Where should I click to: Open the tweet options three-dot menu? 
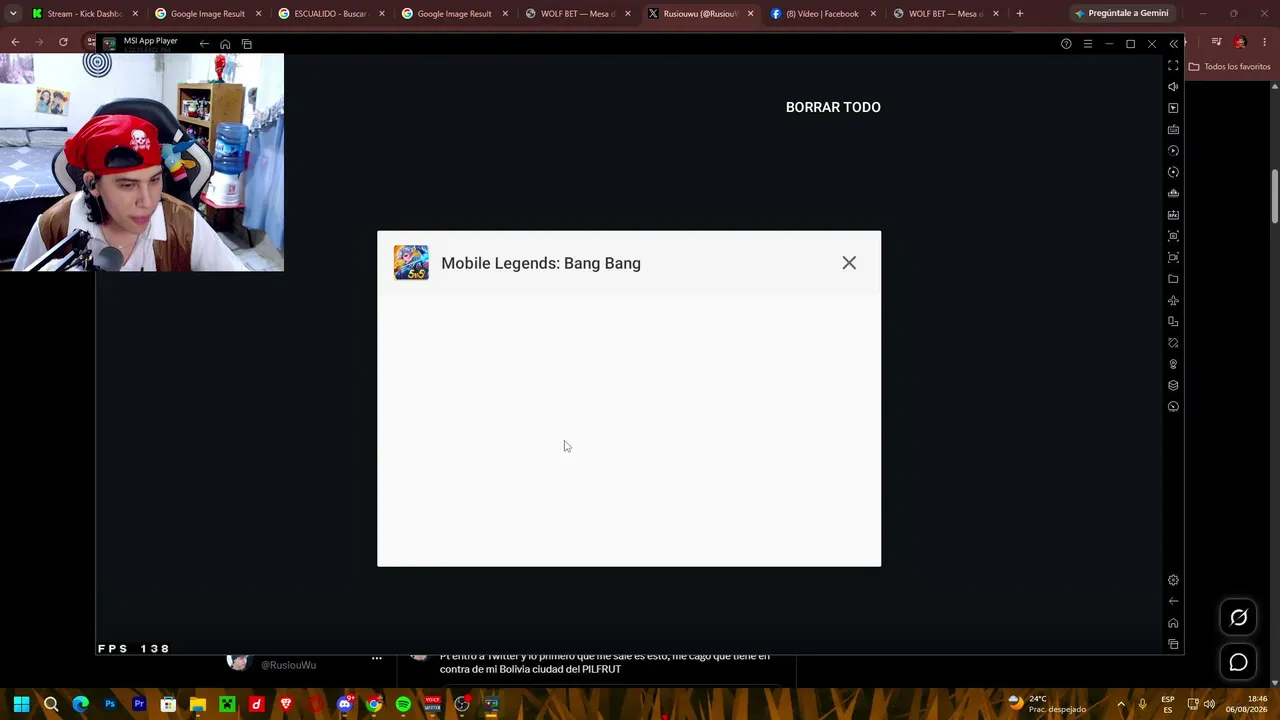(377, 658)
